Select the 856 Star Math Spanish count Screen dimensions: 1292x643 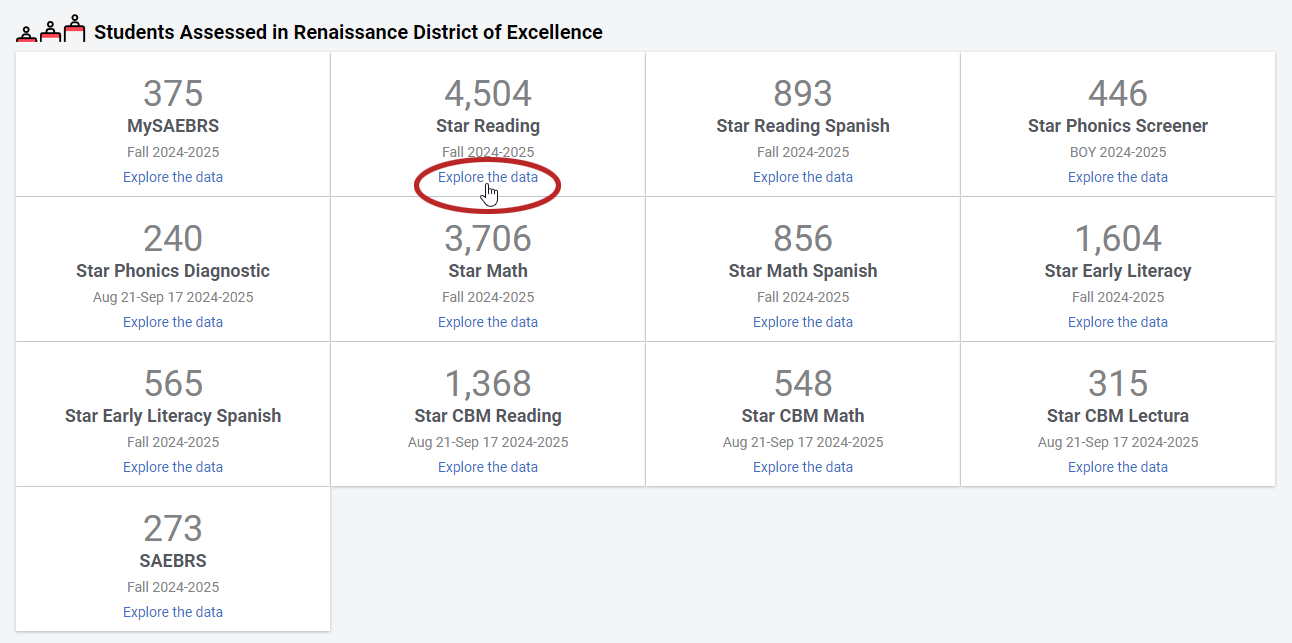(803, 238)
